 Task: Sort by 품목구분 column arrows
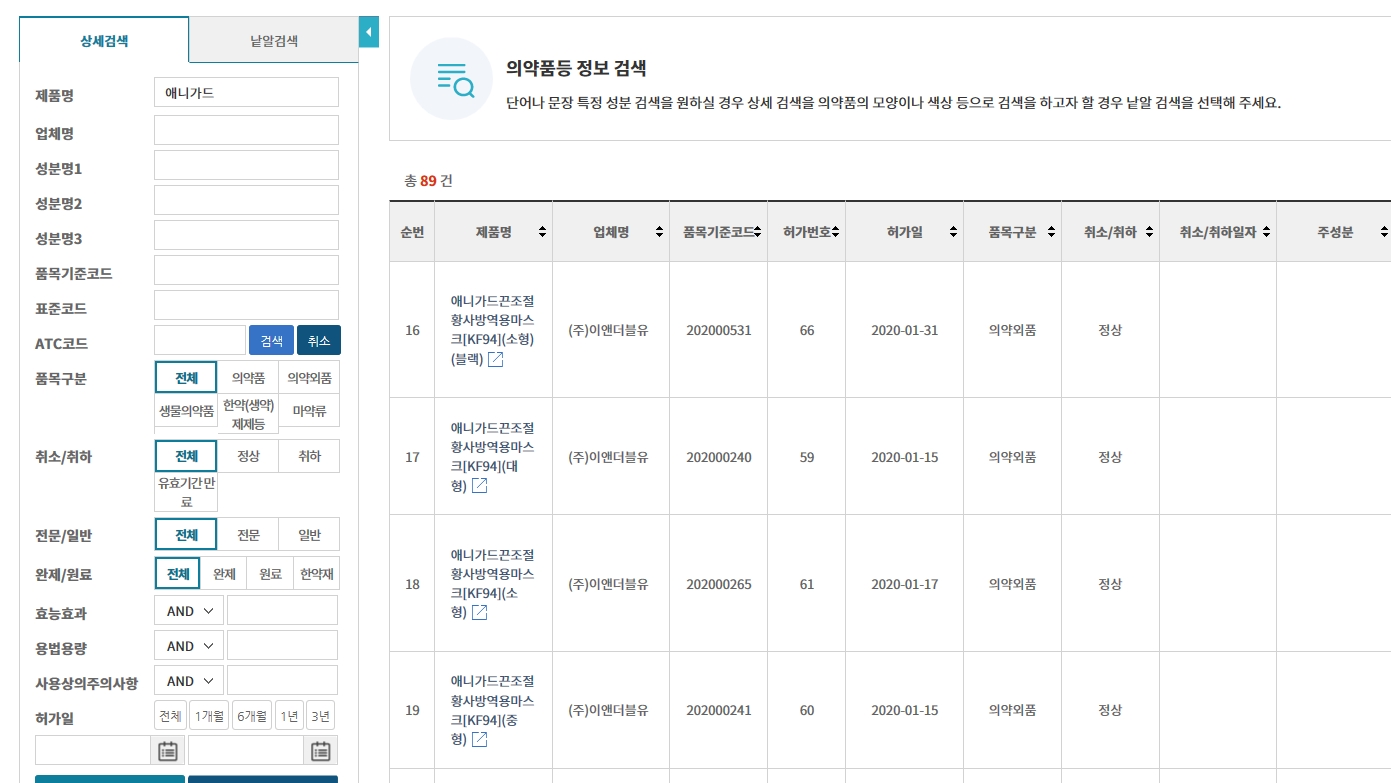coord(1051,232)
